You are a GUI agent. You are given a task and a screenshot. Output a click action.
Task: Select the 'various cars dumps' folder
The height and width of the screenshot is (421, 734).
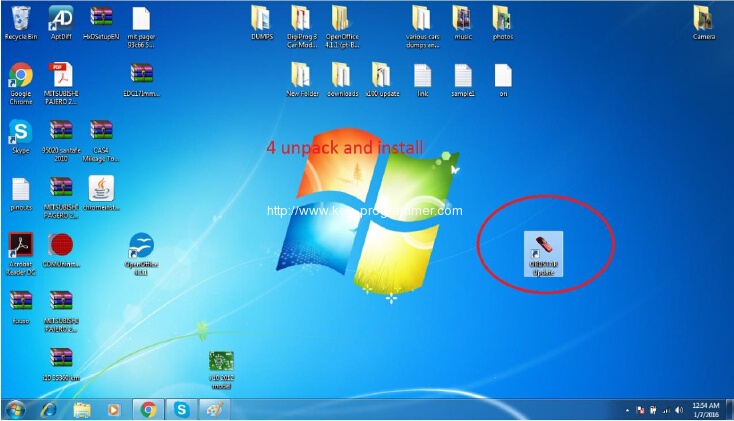[x=422, y=27]
